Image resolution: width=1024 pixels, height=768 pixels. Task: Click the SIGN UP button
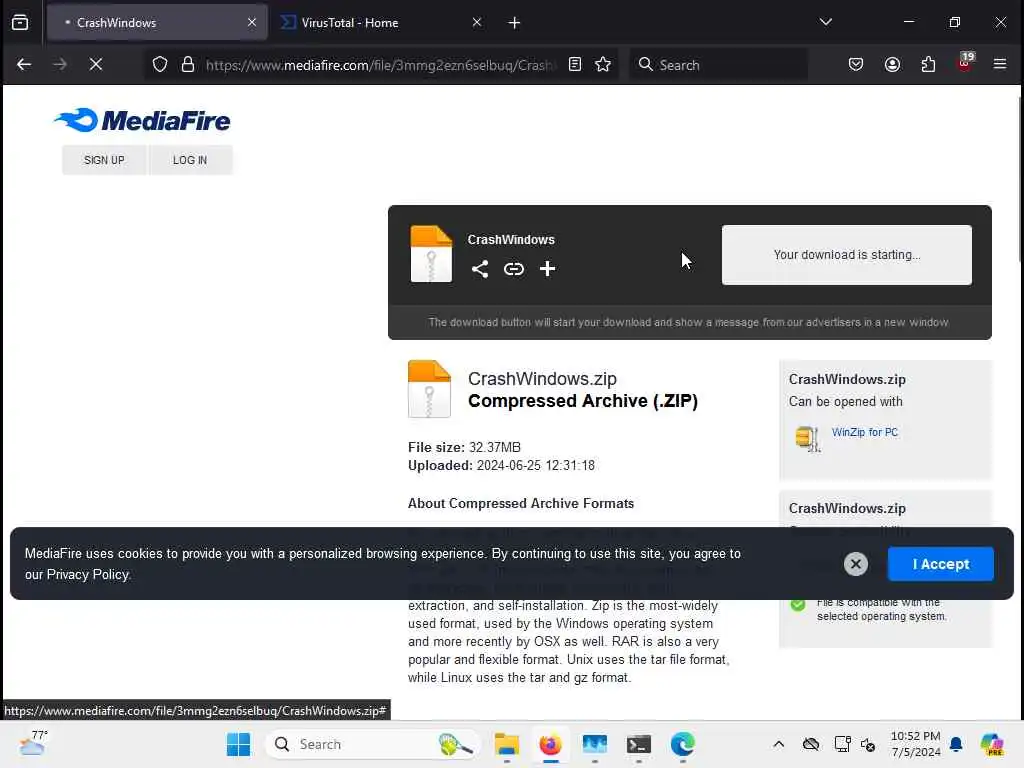(x=104, y=160)
